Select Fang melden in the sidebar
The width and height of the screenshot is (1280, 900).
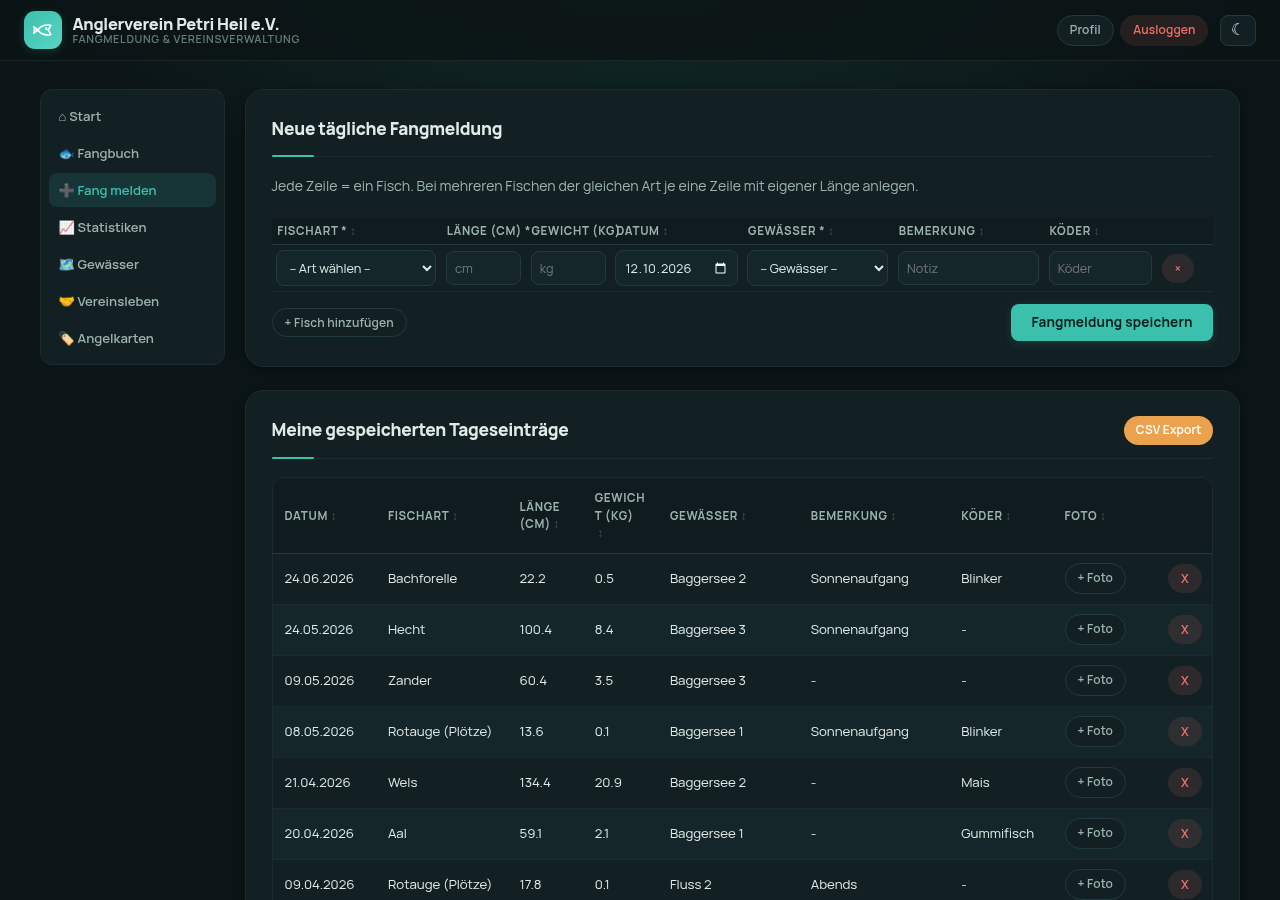[x=132, y=190]
